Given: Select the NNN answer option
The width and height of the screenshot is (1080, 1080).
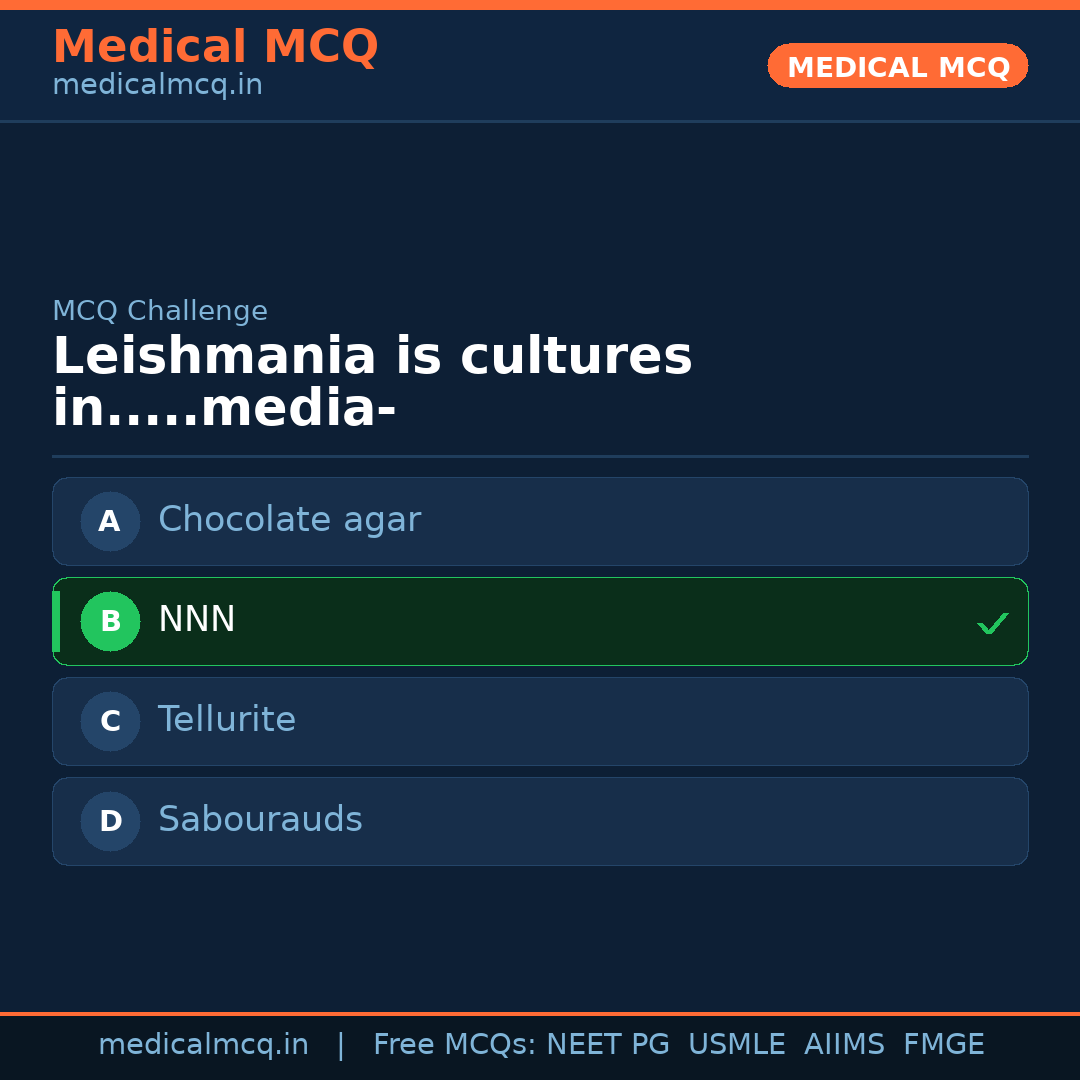Looking at the screenshot, I should (197, 620).
